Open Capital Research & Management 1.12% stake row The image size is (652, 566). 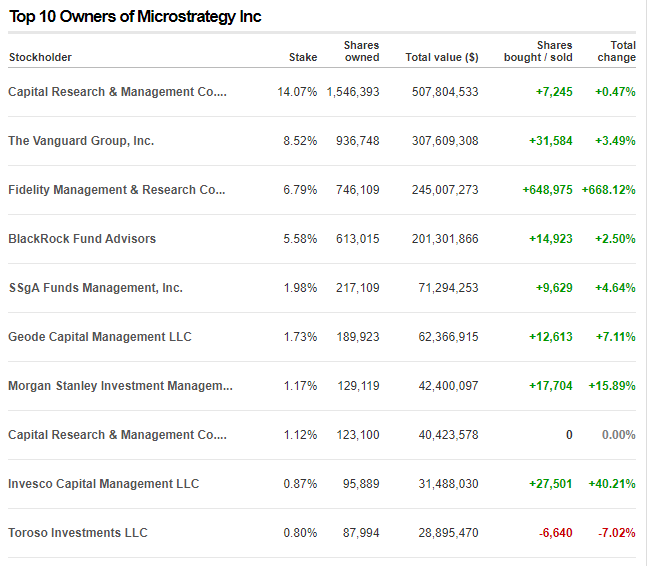click(x=117, y=435)
